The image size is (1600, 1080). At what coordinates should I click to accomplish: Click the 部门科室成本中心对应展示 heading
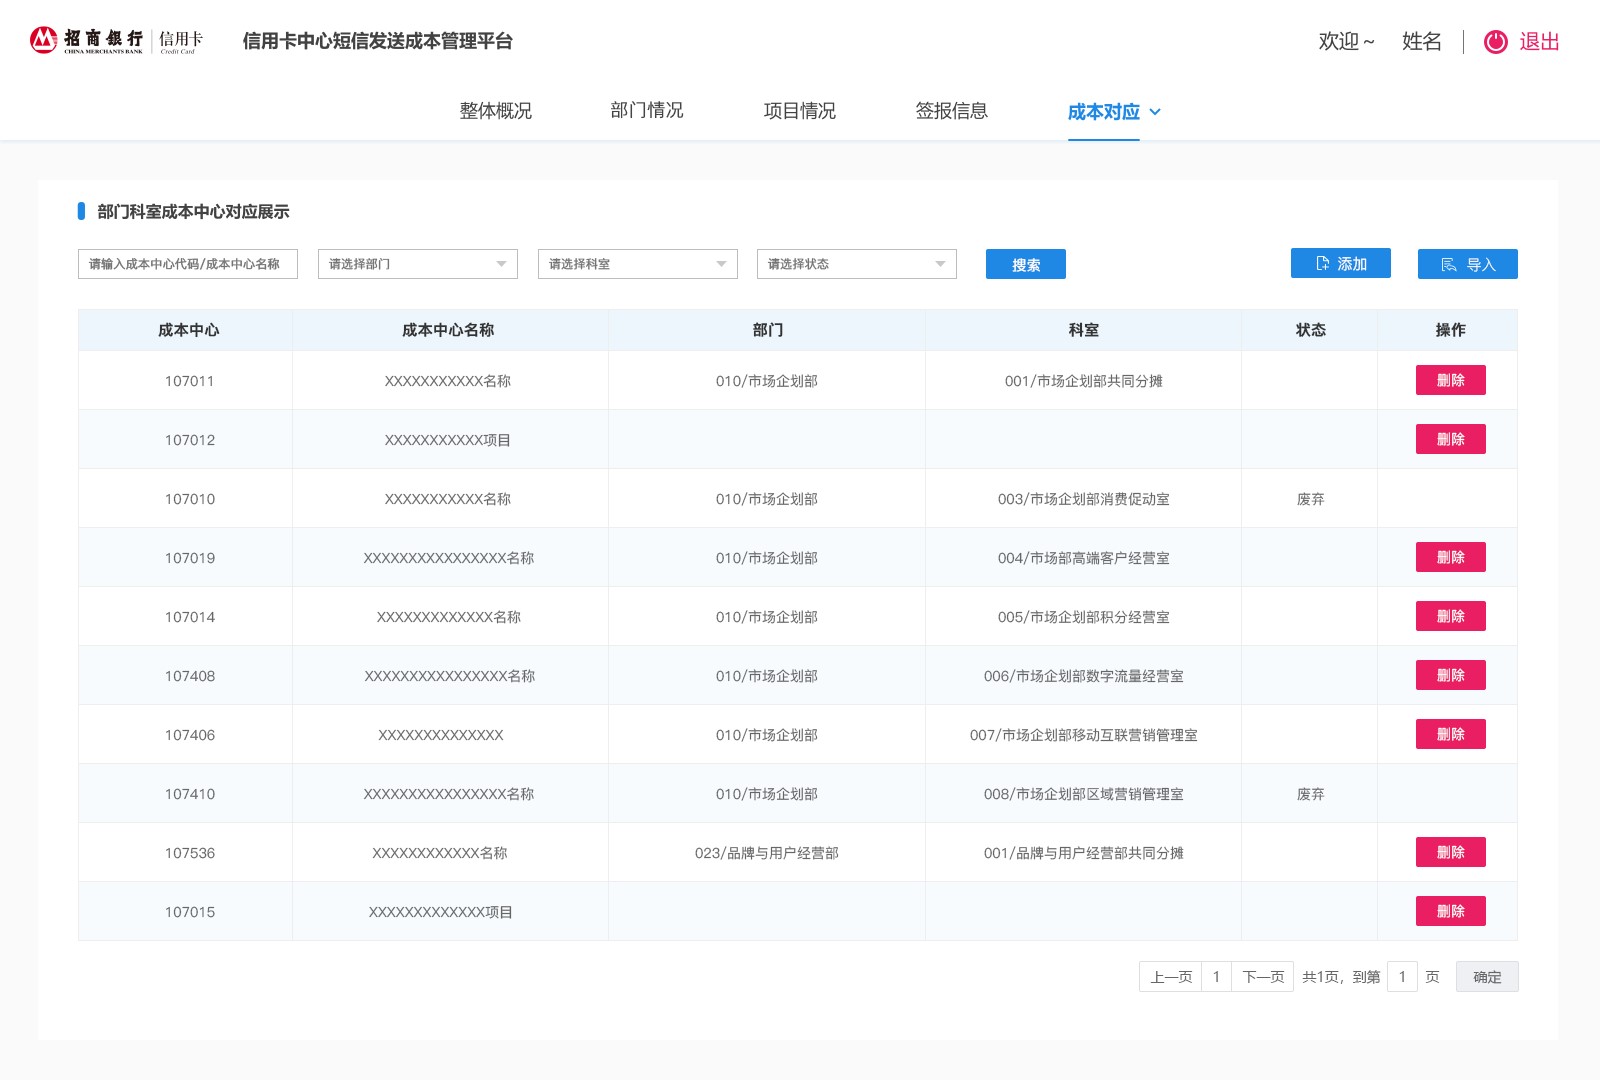193,212
